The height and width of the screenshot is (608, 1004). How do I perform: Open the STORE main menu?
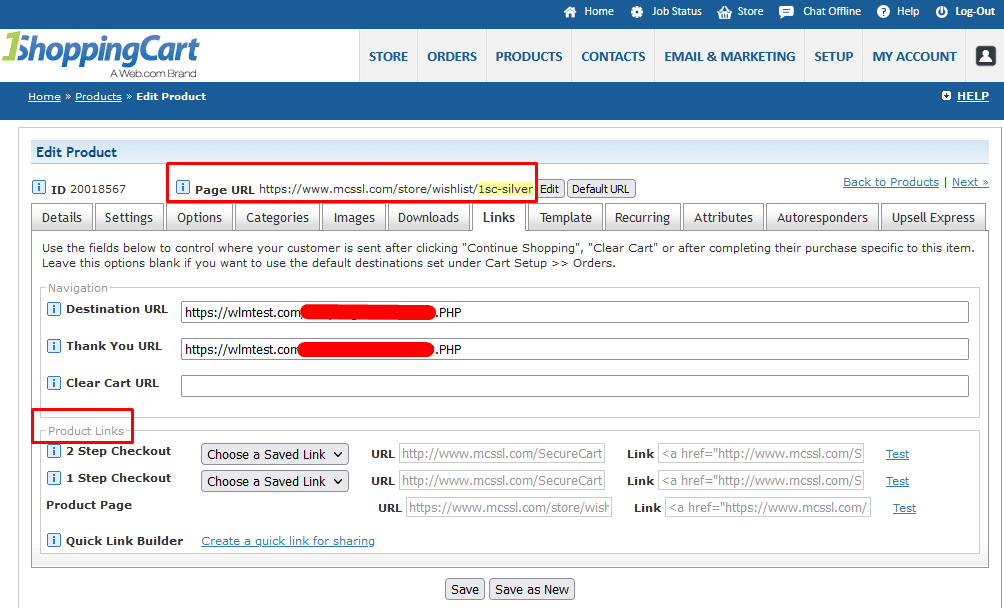[388, 56]
